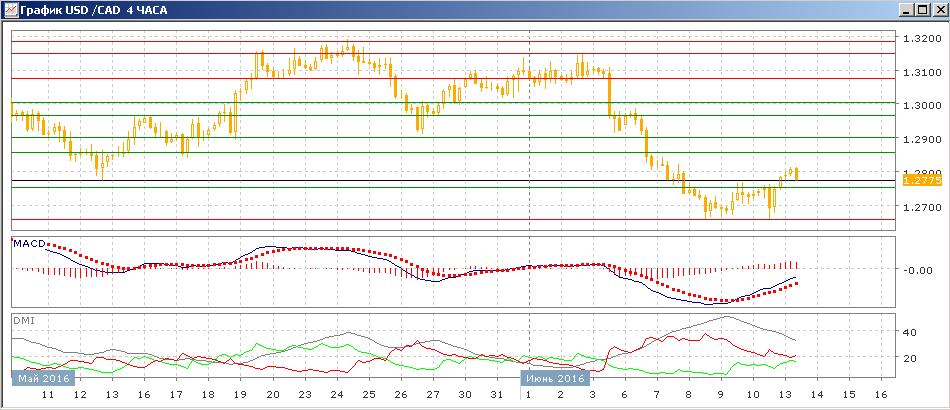Click date 24 on the time axis
The image size is (950, 410).
point(336,394)
